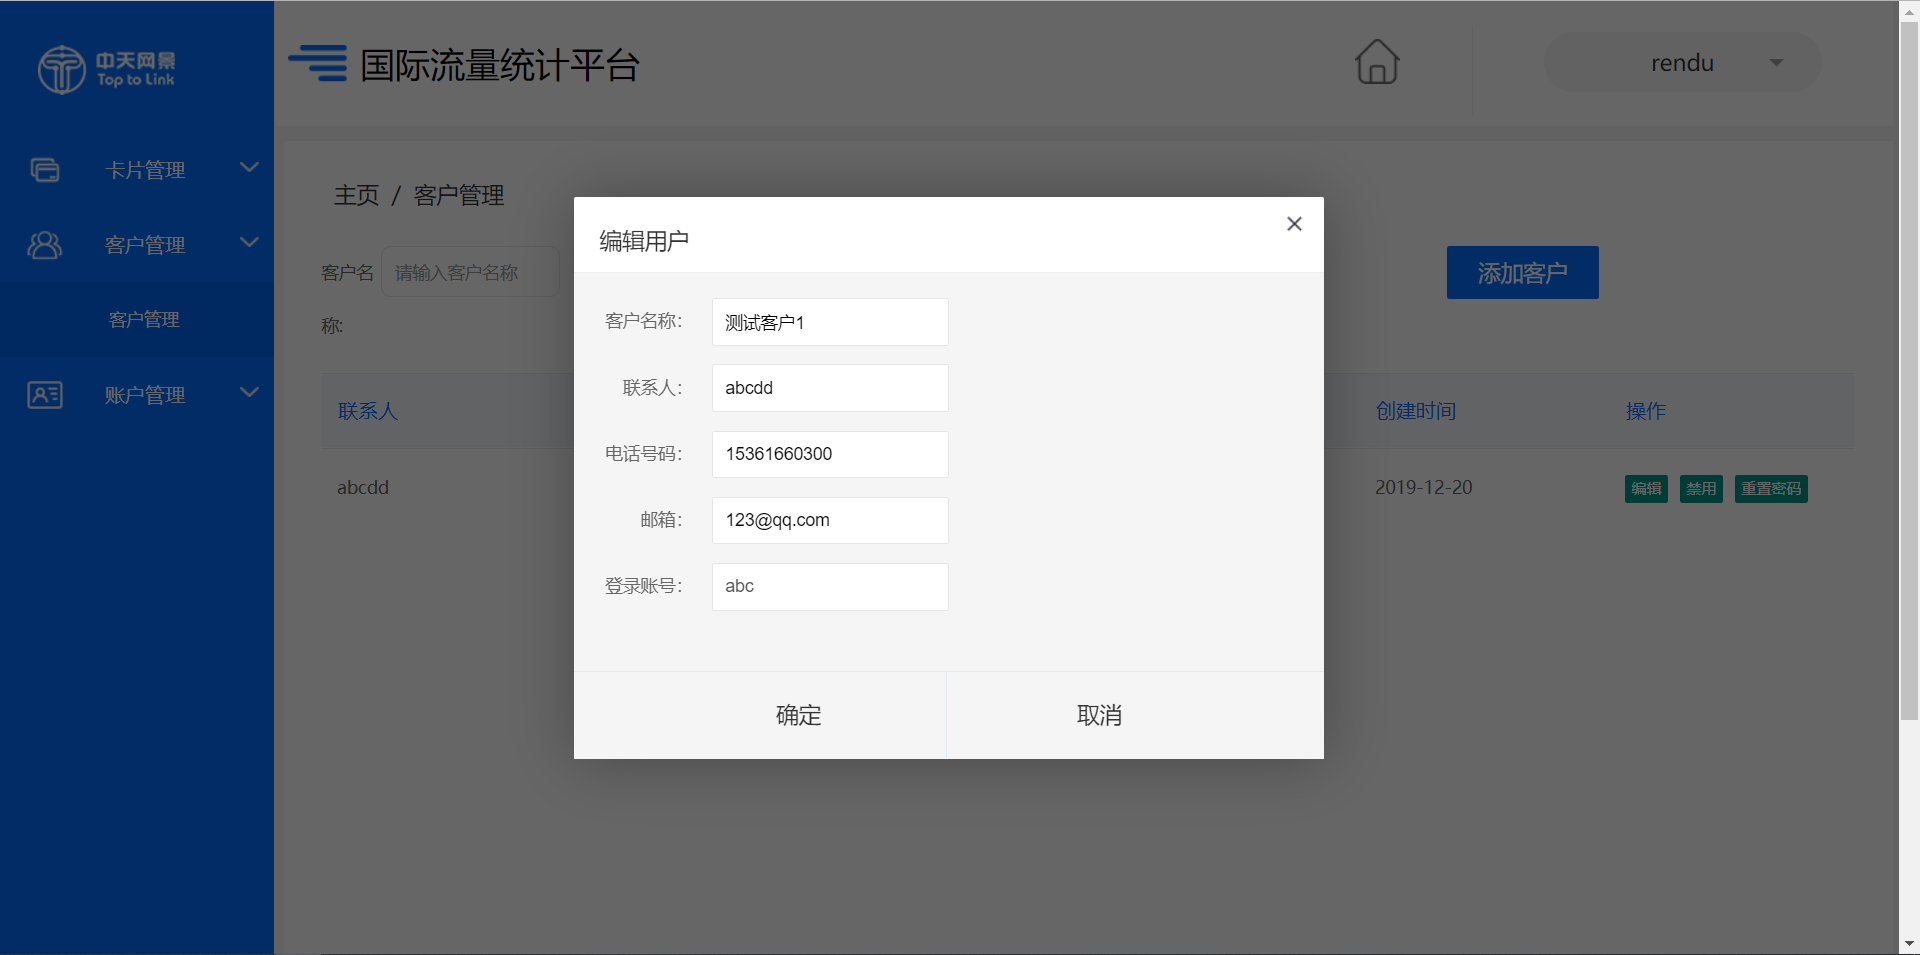Screen dimensions: 1920x955
Task: Open the rendu user dropdown arrow
Action: pyautogui.click(x=1776, y=63)
